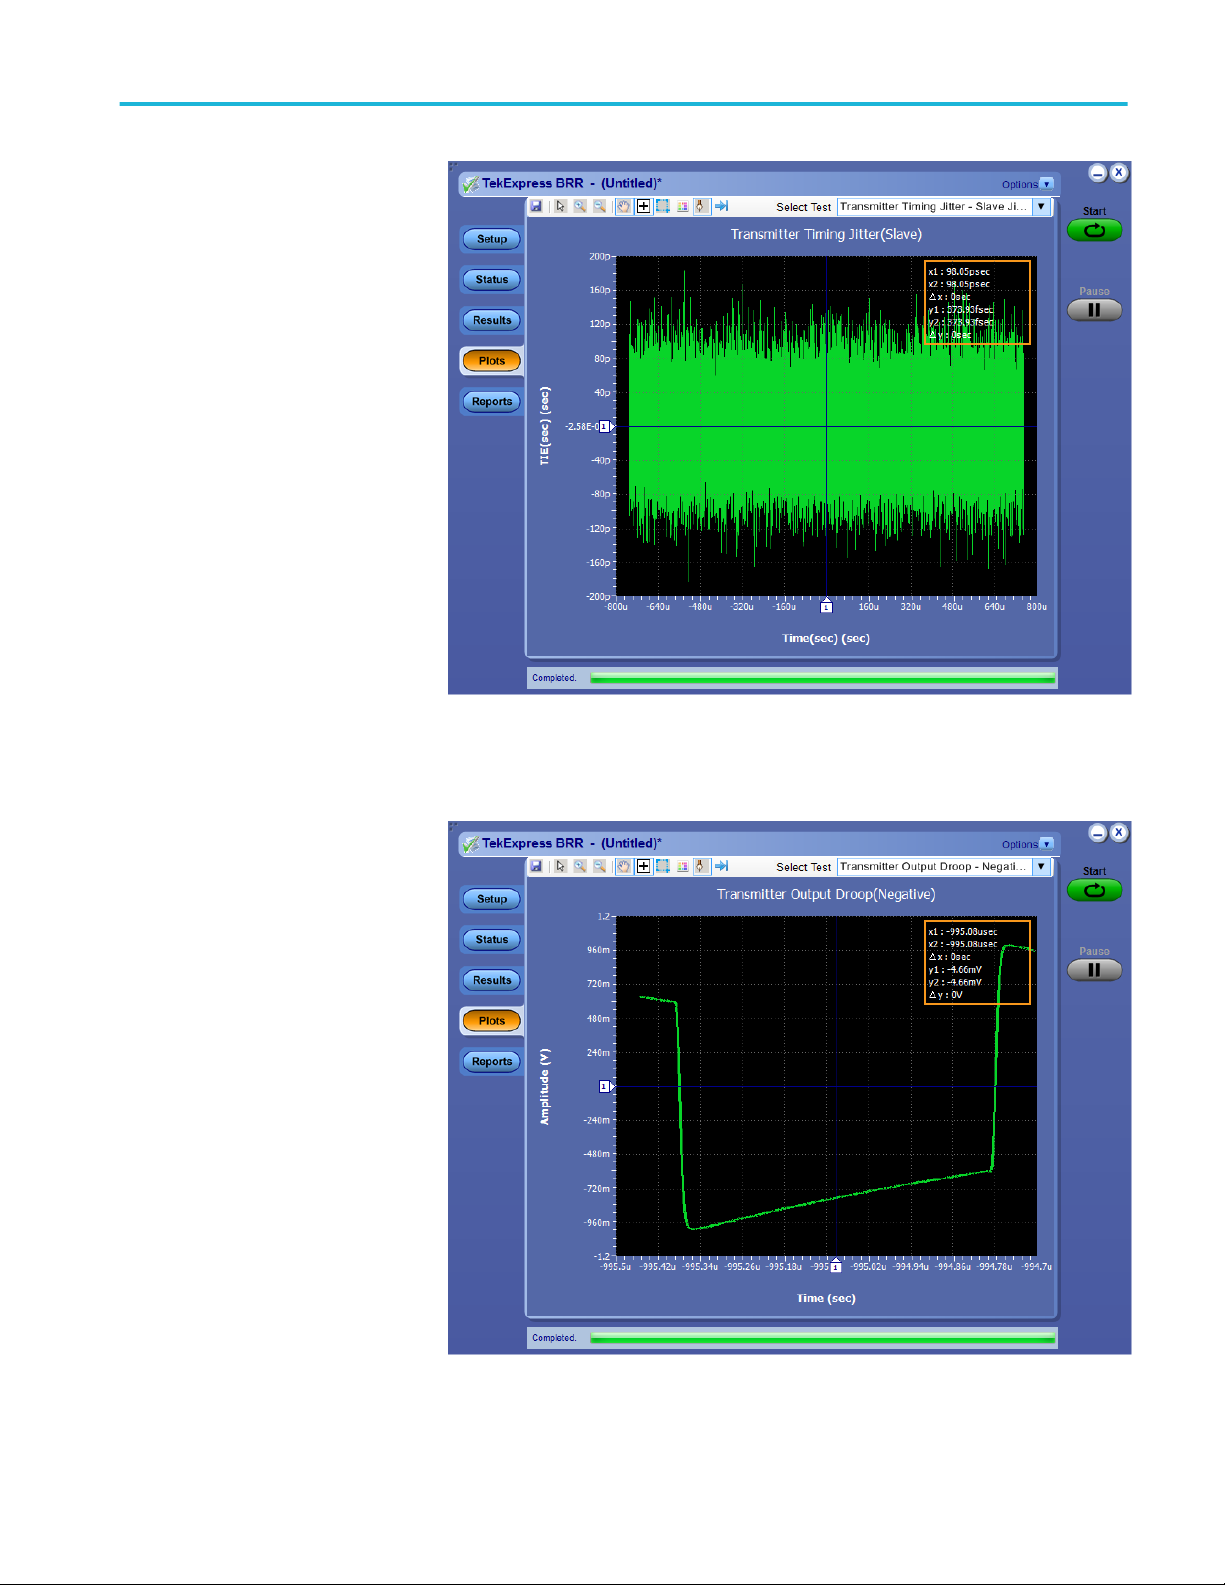Click green Start button in Timing Jitter window
Viewport: 1225px width, 1585px height.
pos(1094,230)
